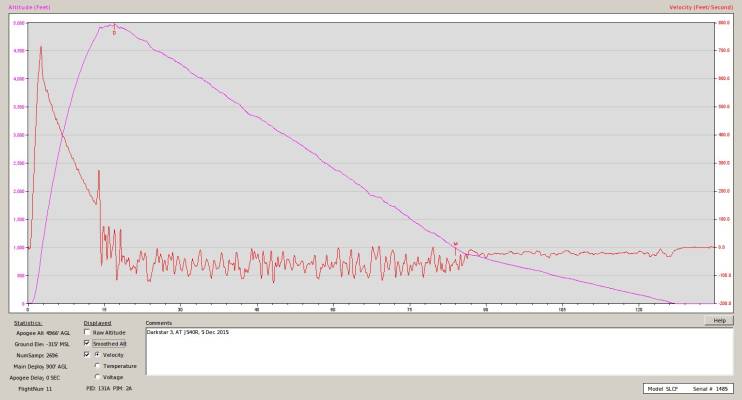742x400 pixels.
Task: Toggle the checkbox left of Velocity
Action: point(87,354)
